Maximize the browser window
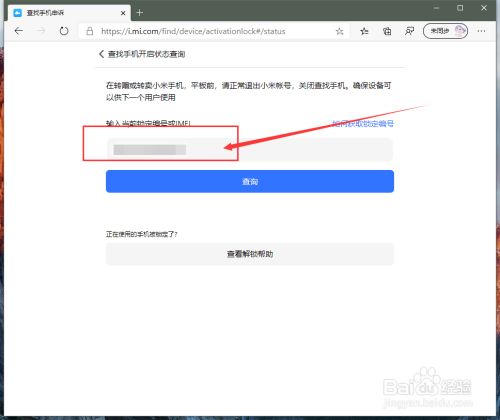 tap(460, 8)
